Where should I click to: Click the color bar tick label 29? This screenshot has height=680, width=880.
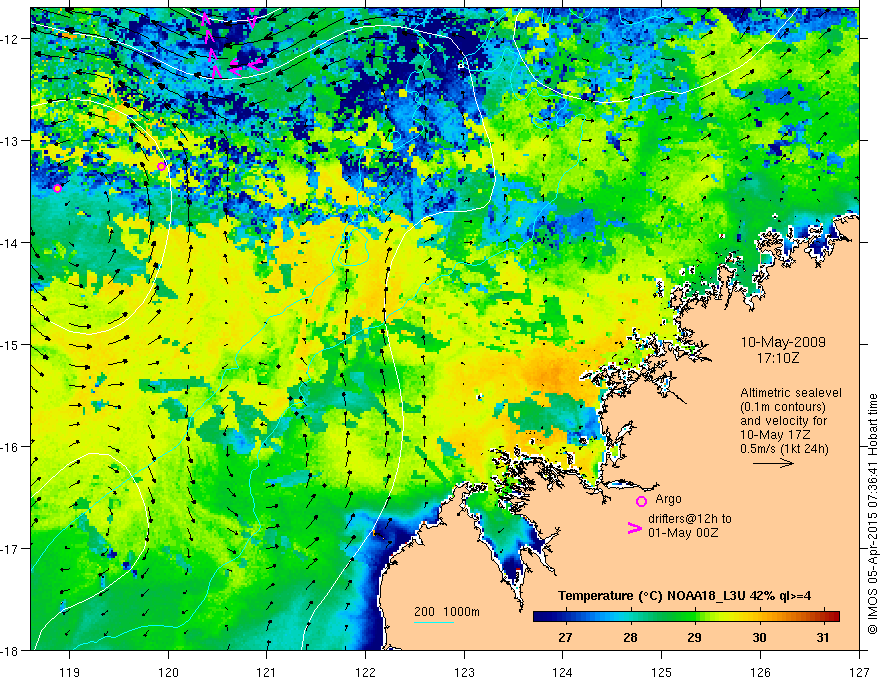click(x=695, y=637)
